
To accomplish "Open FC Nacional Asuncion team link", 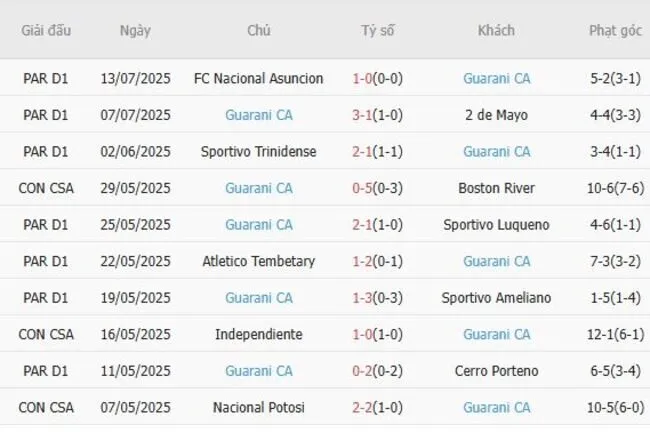I will point(259,78).
